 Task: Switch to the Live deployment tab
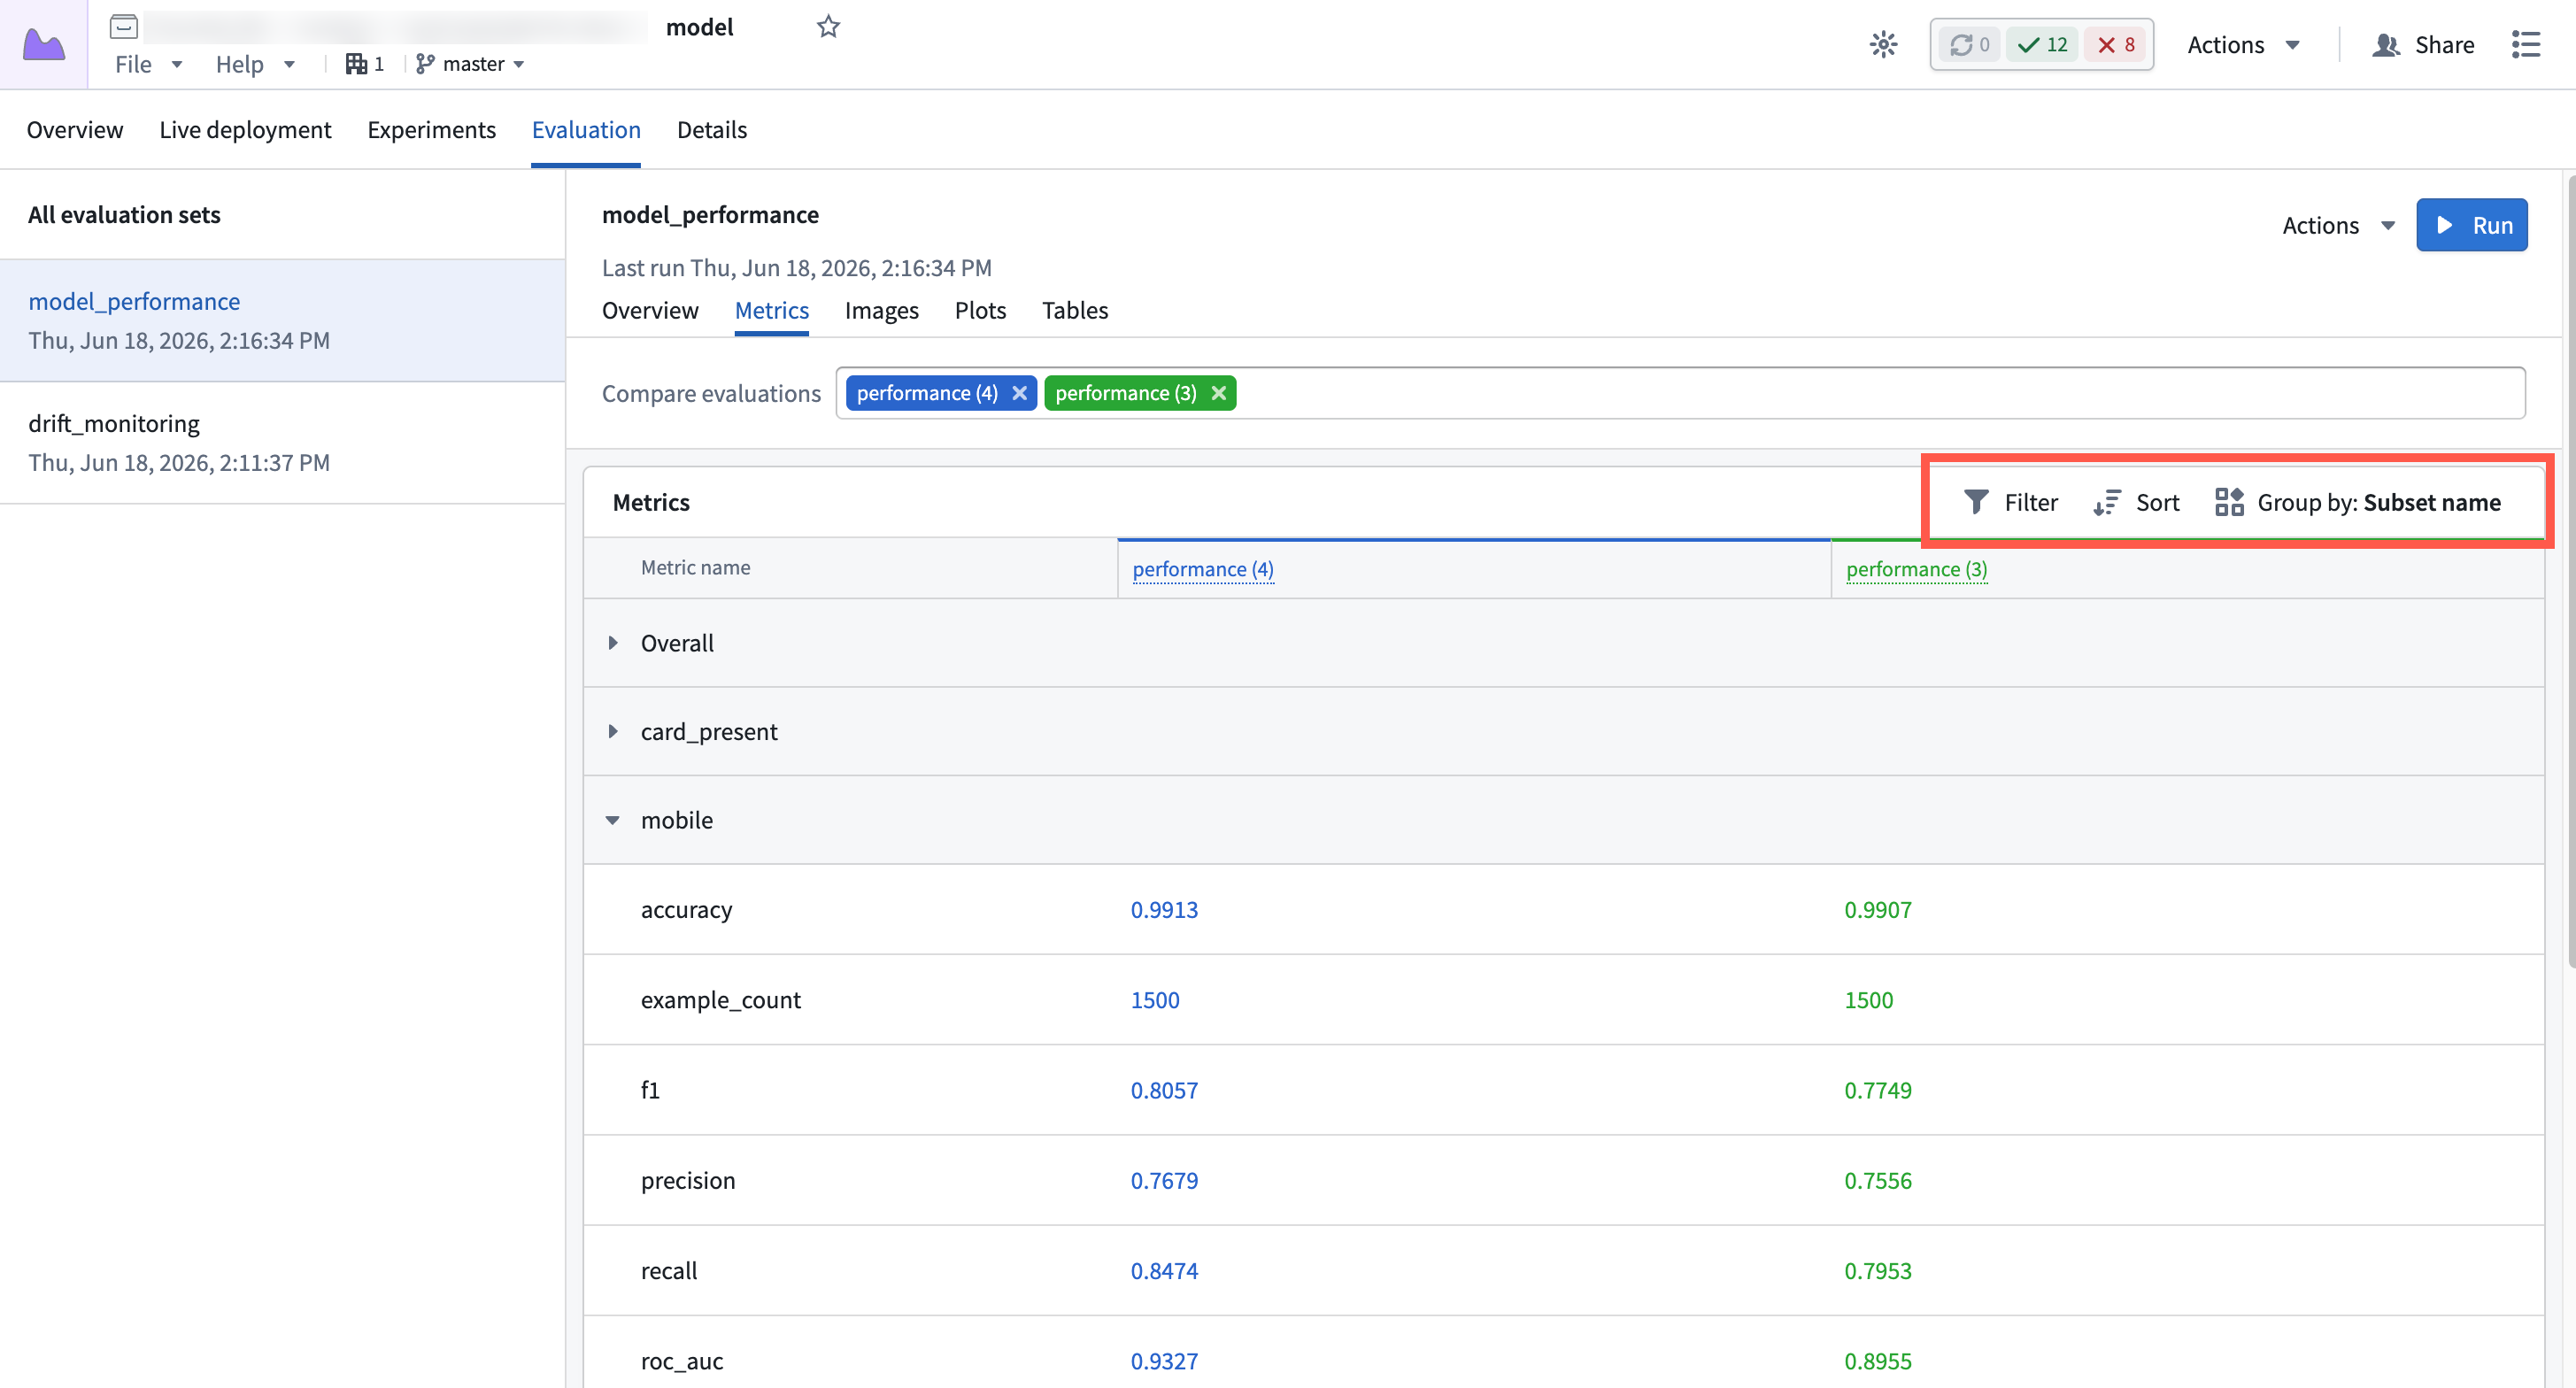[245, 130]
